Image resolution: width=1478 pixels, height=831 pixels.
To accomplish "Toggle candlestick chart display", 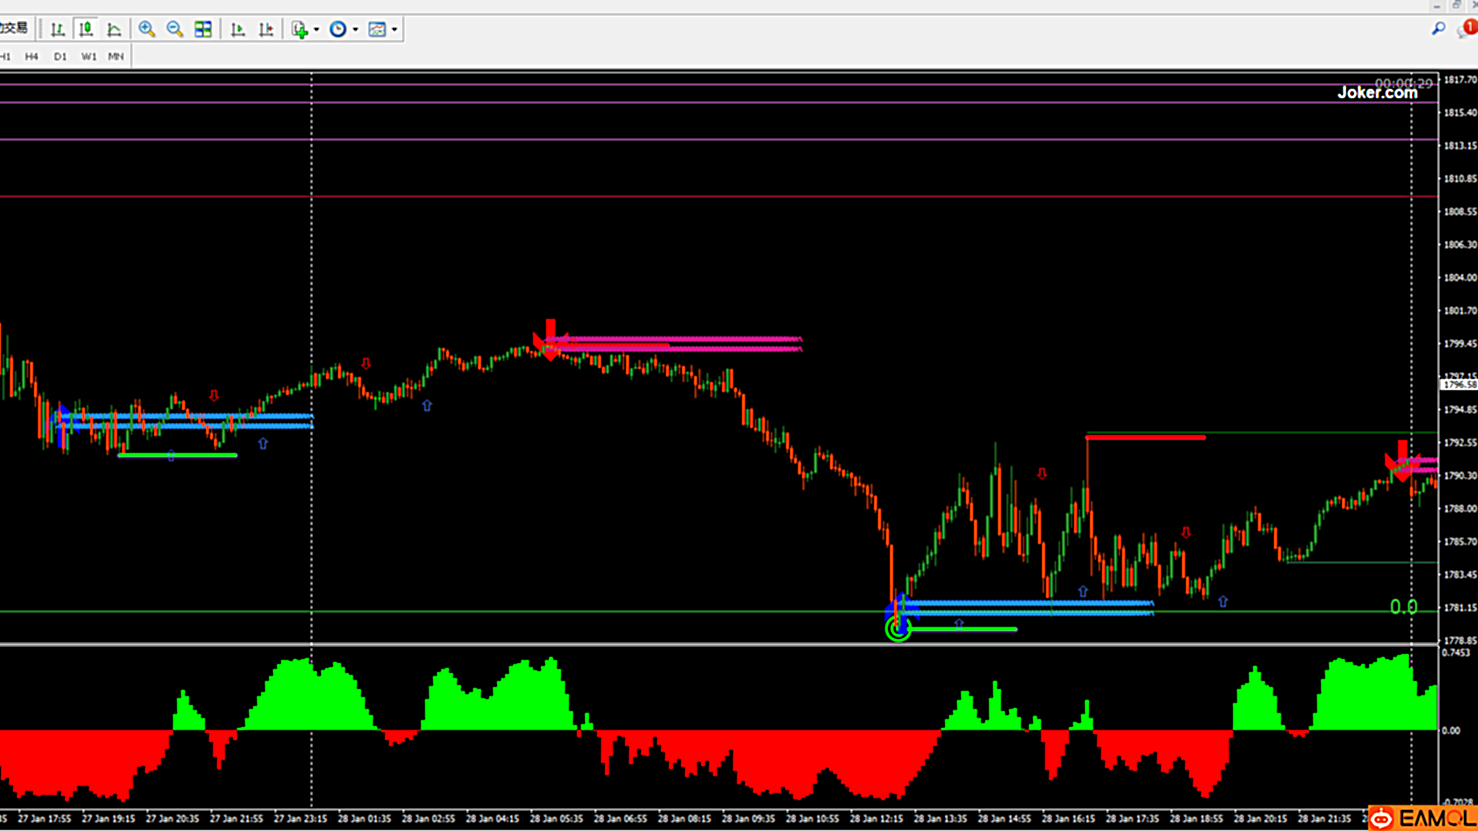I will coord(86,29).
